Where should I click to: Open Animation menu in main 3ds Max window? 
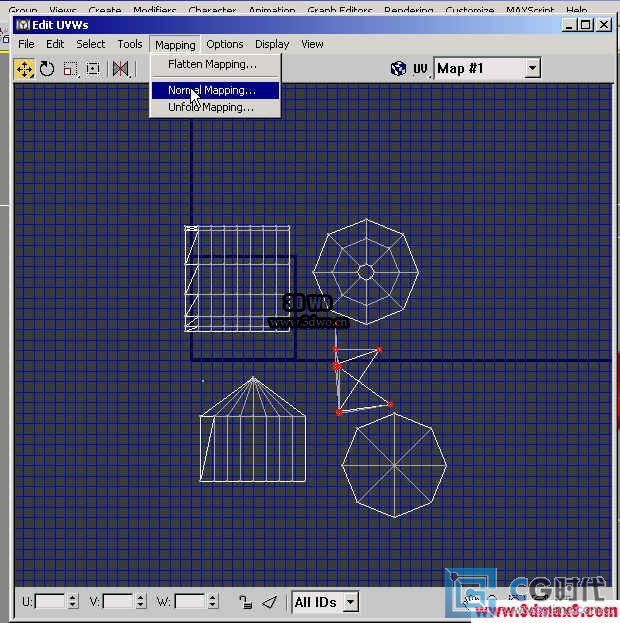272,10
